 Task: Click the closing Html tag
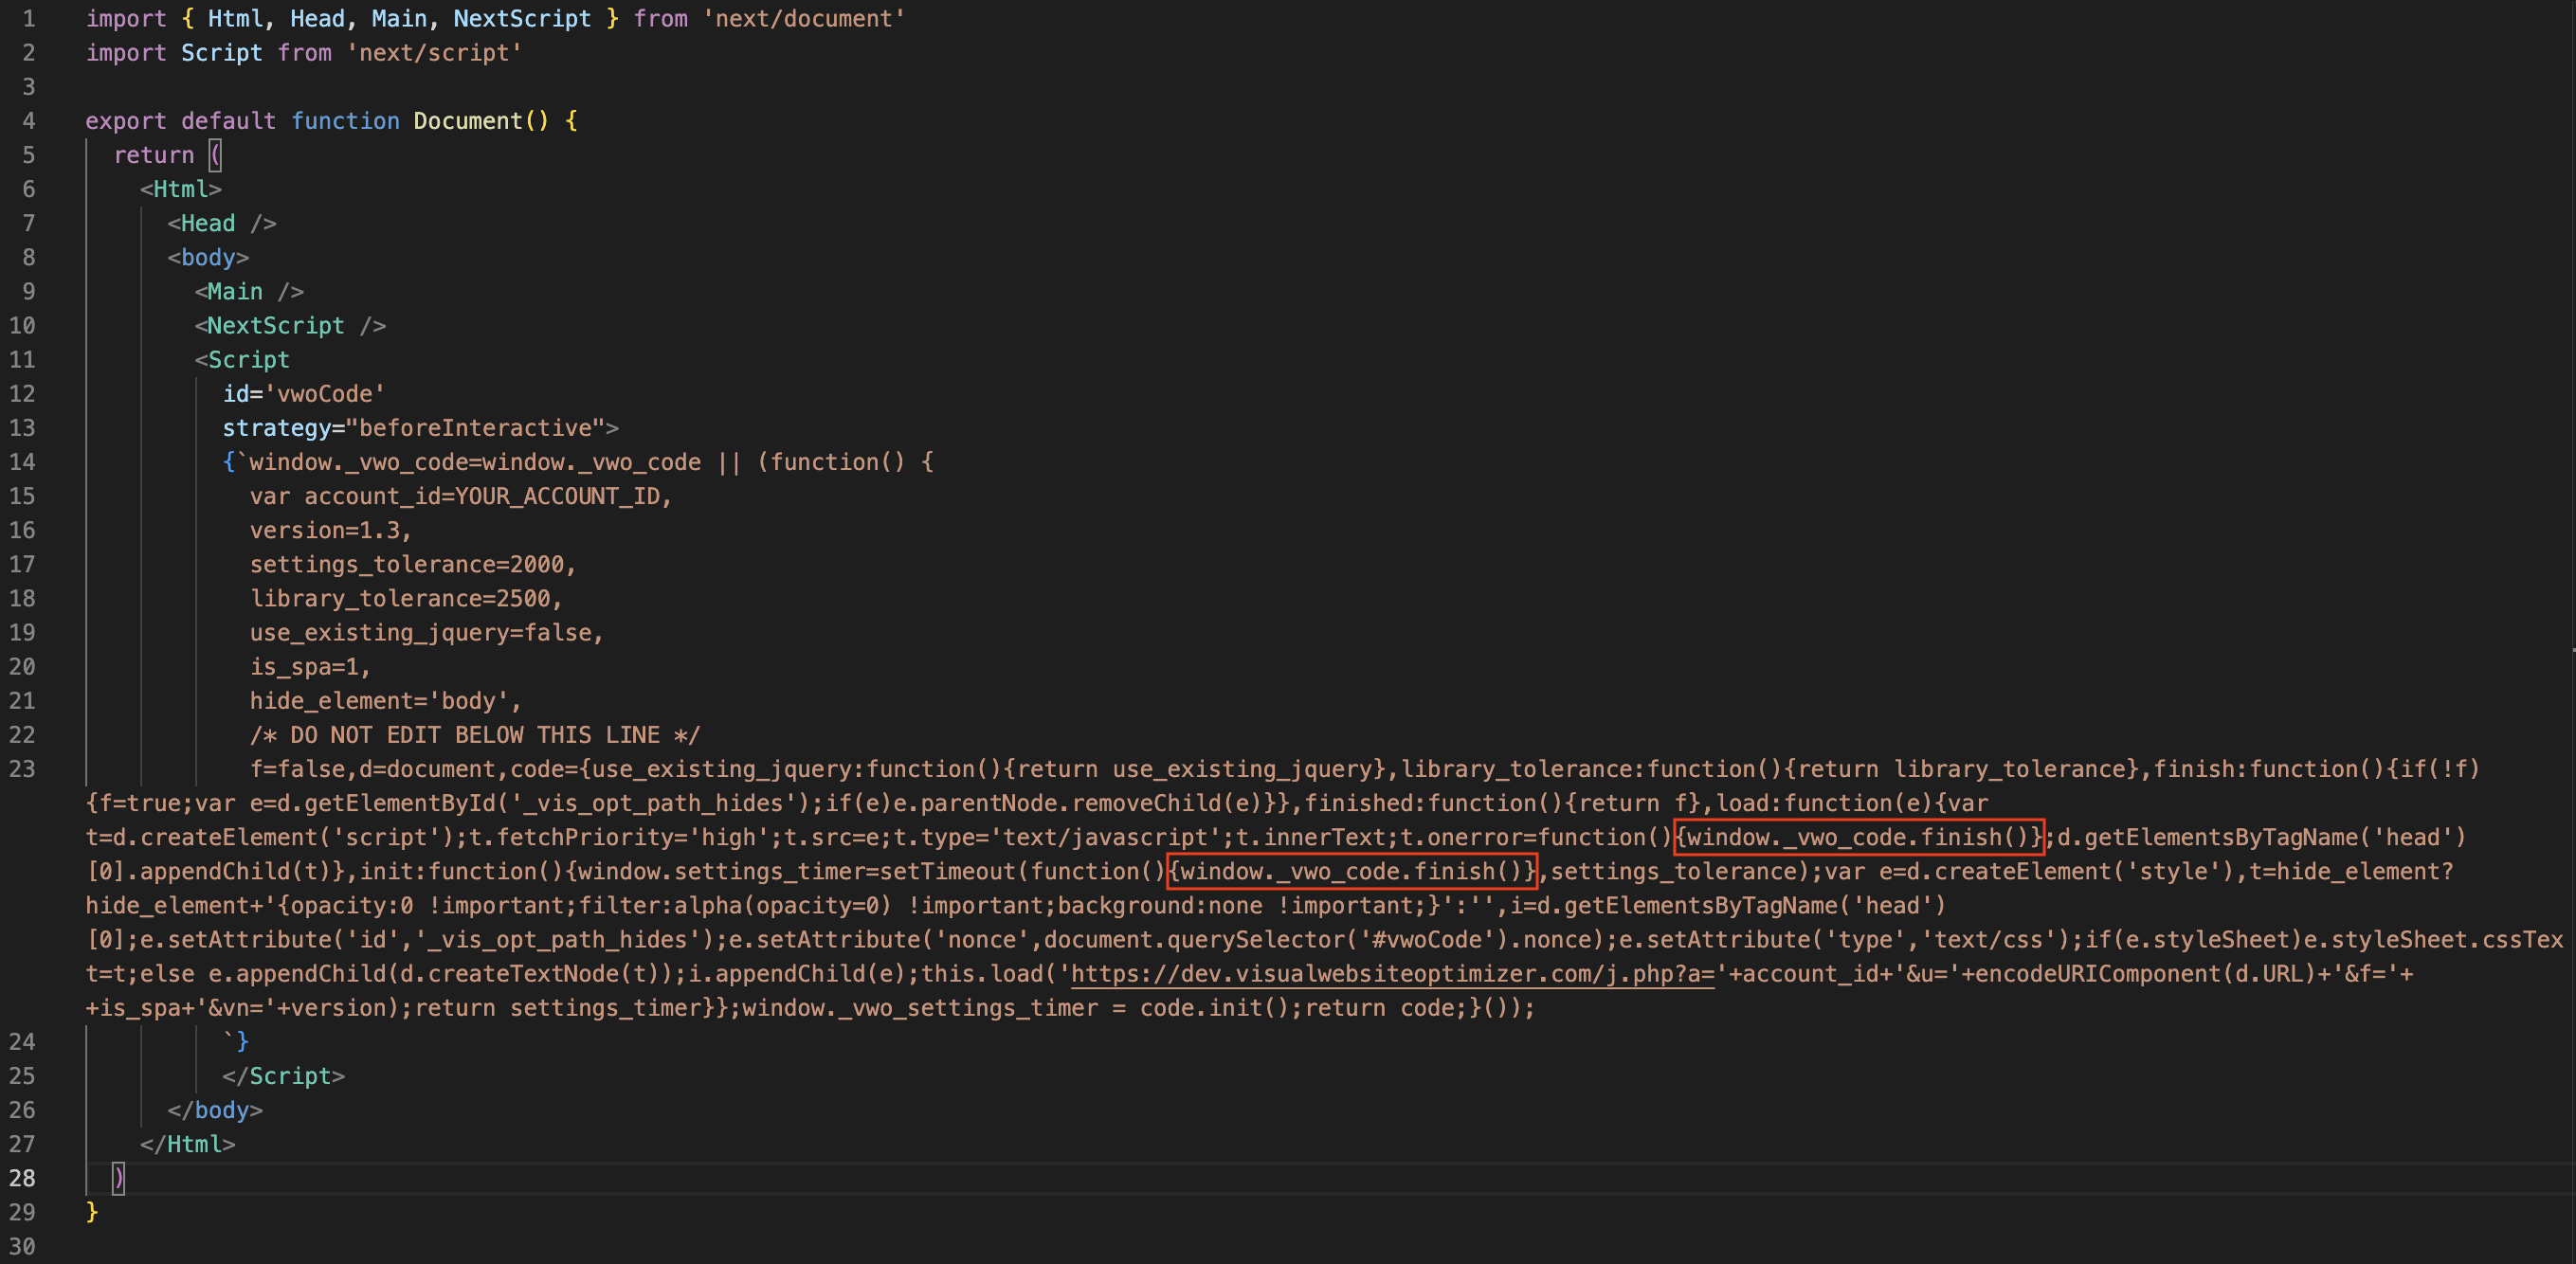[x=188, y=1144]
